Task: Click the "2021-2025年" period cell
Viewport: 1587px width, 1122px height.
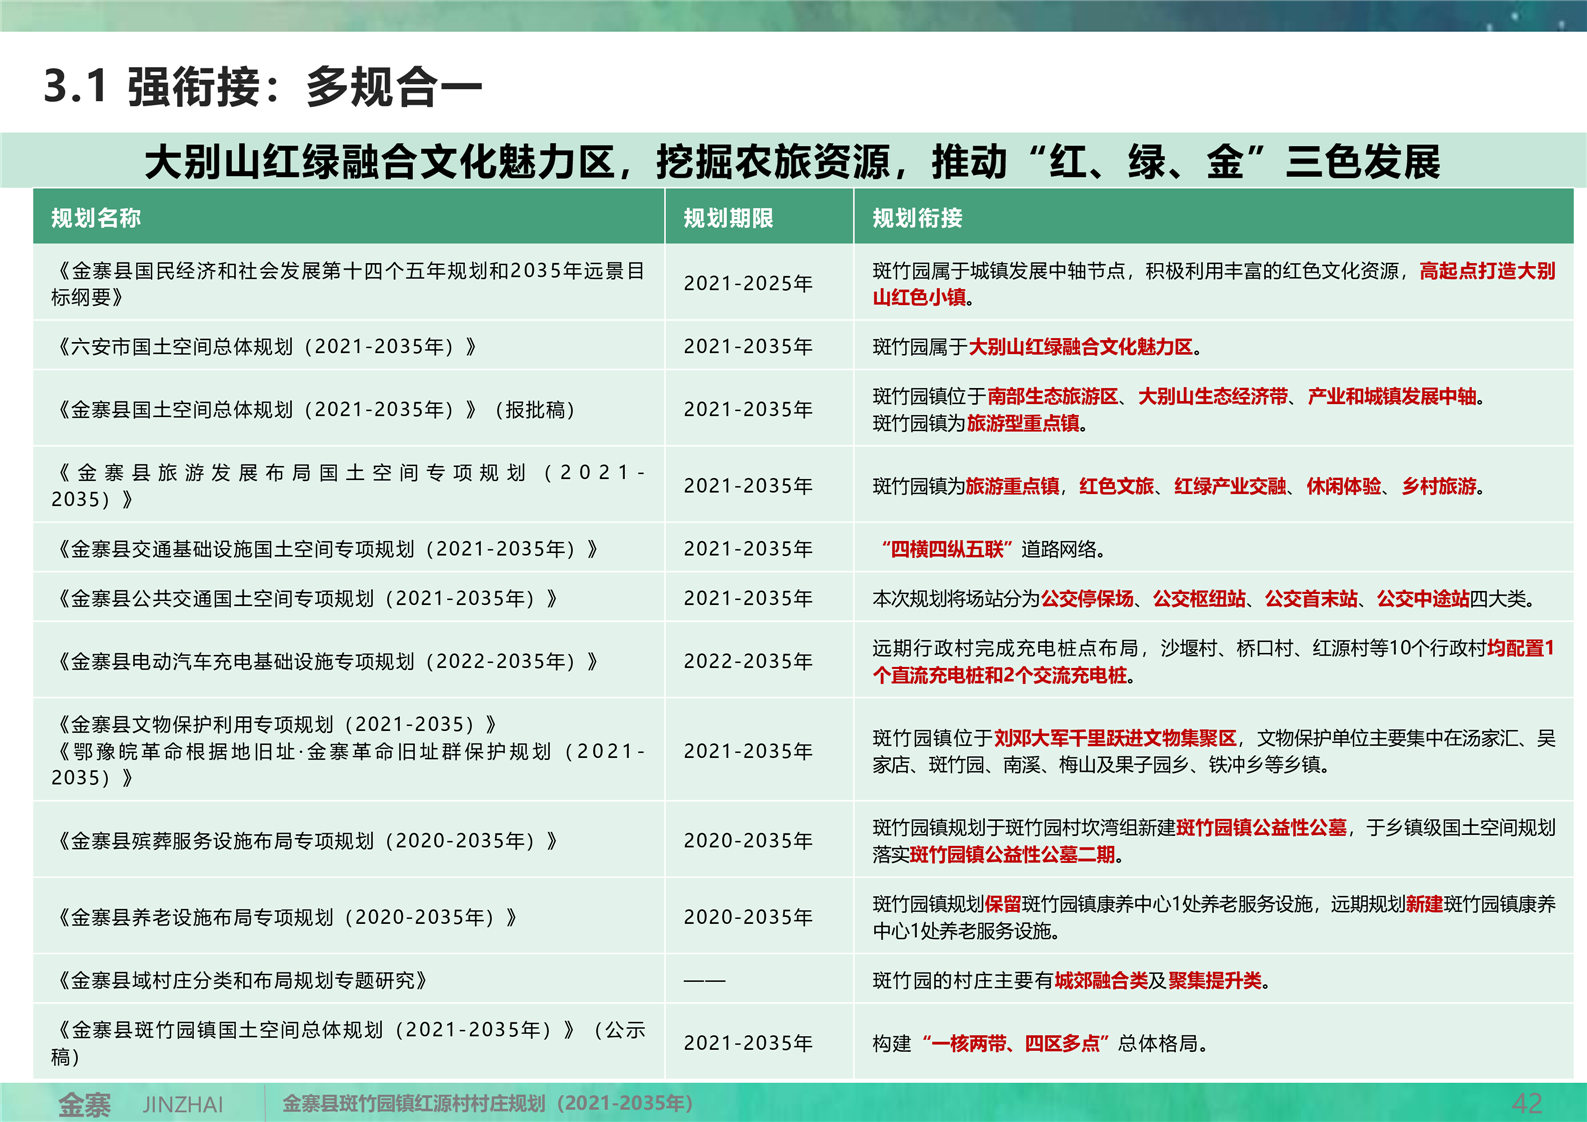Action: click(748, 284)
